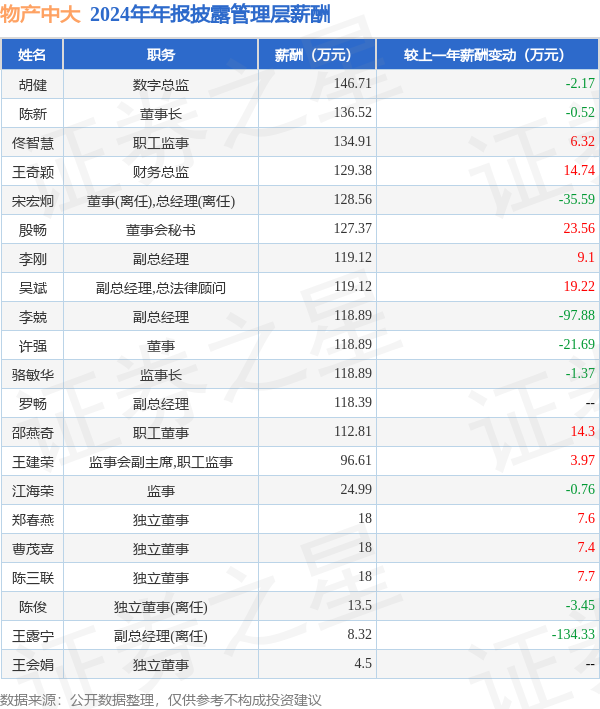Viewport: 600px width, 709px height.
Task: Click change value -2.17
Action: 580,83
